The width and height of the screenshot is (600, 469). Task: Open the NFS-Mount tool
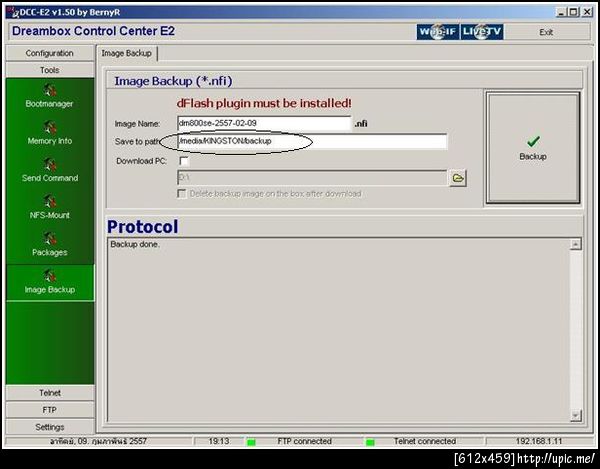[49, 208]
